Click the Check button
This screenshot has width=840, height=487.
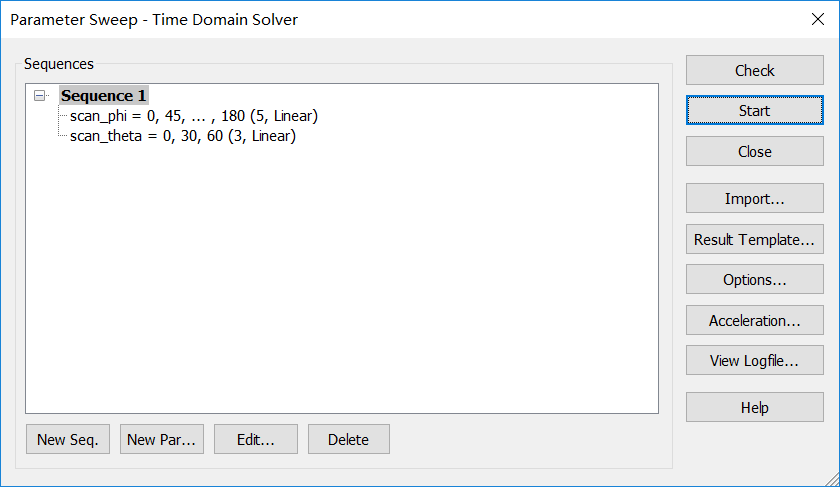pos(754,70)
